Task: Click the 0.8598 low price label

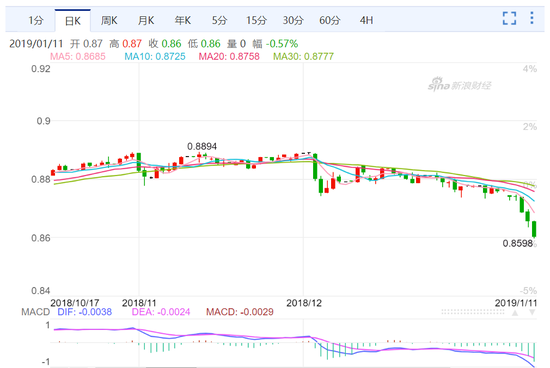Action: (517, 243)
